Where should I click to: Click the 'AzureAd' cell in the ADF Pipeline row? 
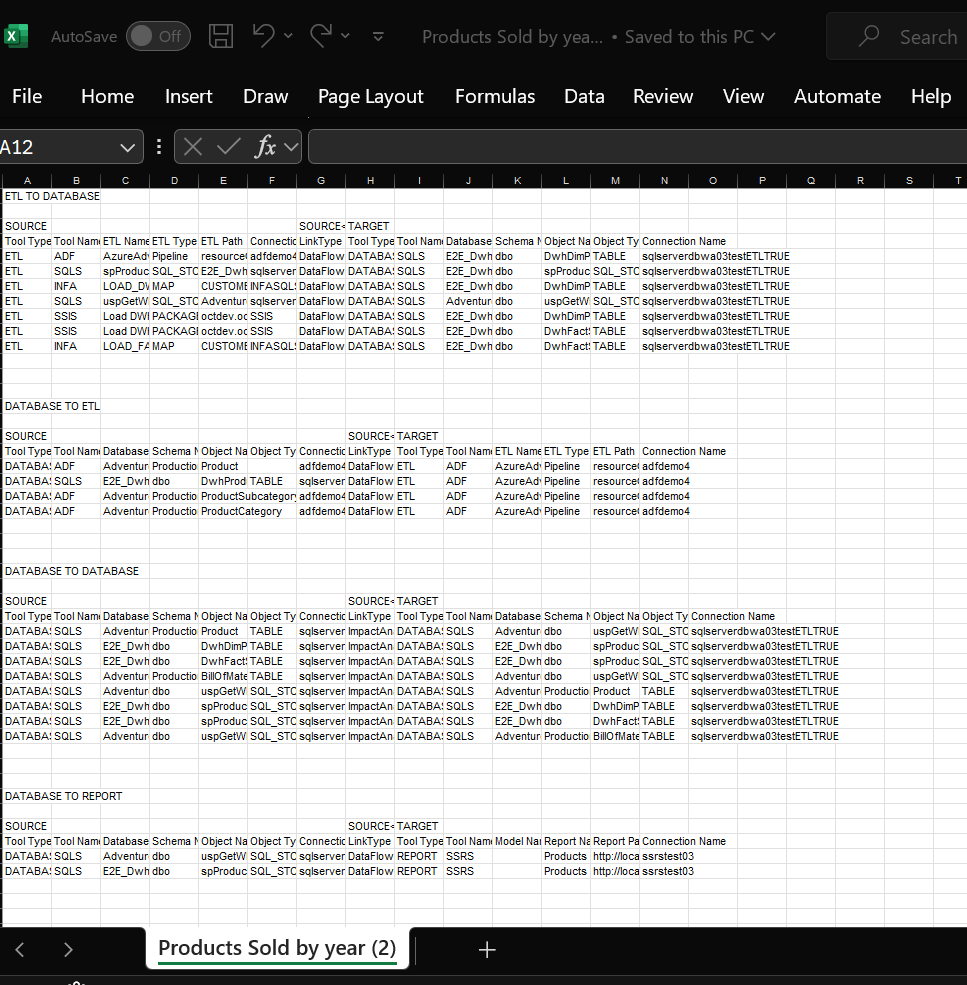point(125,256)
